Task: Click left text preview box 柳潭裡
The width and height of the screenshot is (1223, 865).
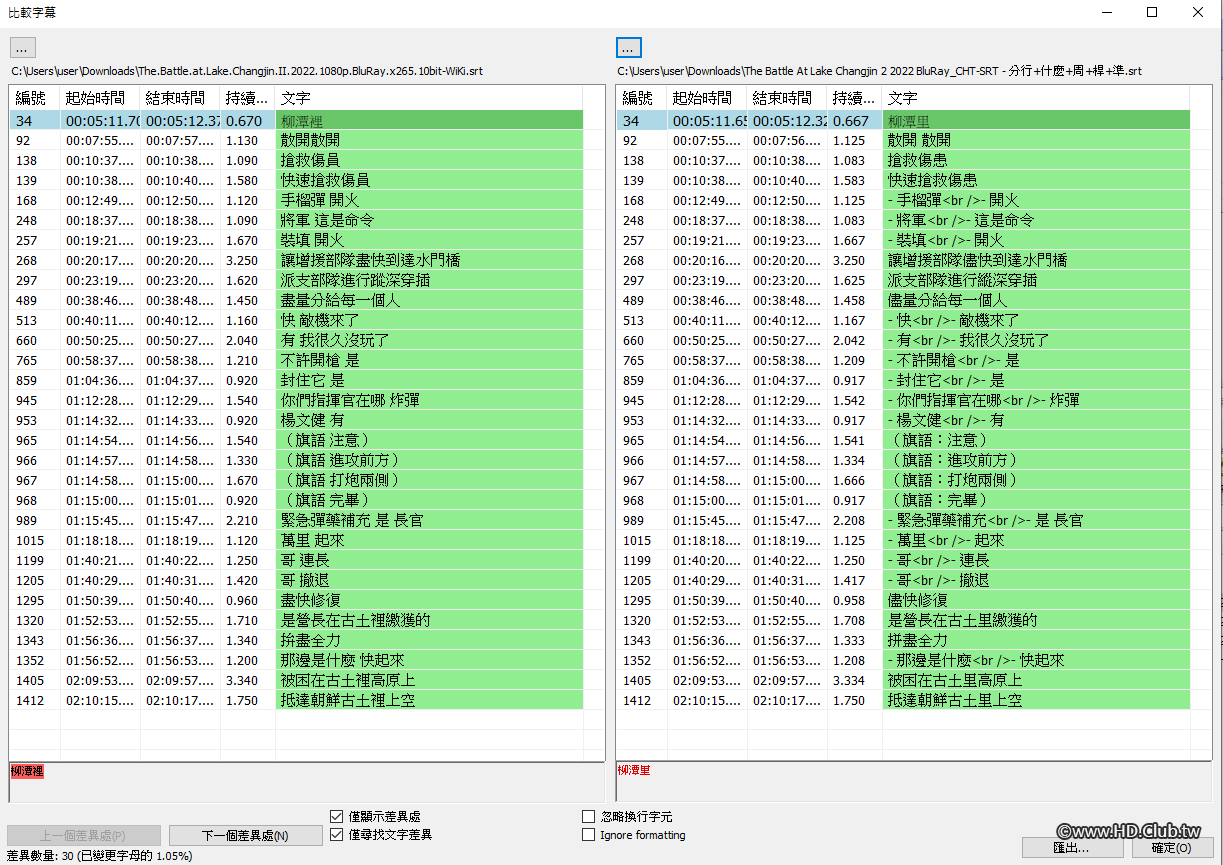Action: tap(307, 783)
